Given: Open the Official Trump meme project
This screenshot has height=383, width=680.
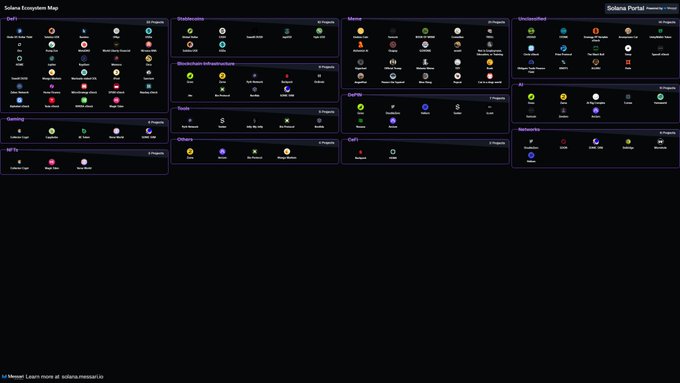Looking at the screenshot, I should point(392,62).
